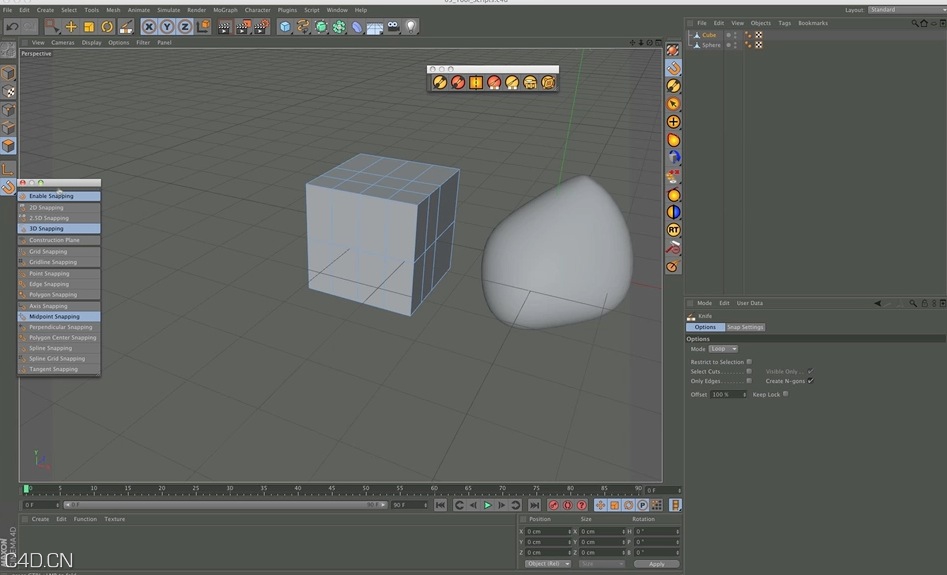Click the texture mode checkerboard icon
Viewport: 947px width, 575px height.
click(8, 91)
